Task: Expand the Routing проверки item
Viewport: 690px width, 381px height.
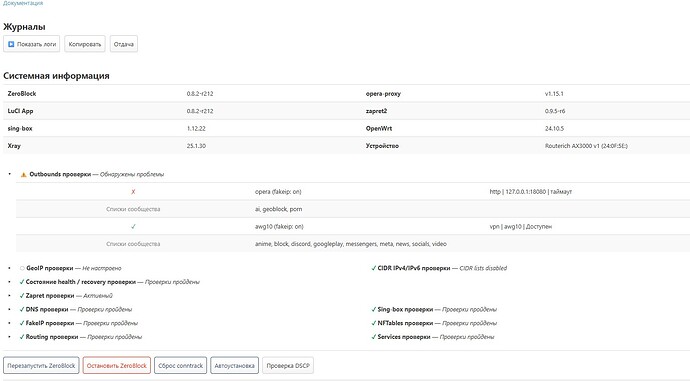Action: pos(52,337)
